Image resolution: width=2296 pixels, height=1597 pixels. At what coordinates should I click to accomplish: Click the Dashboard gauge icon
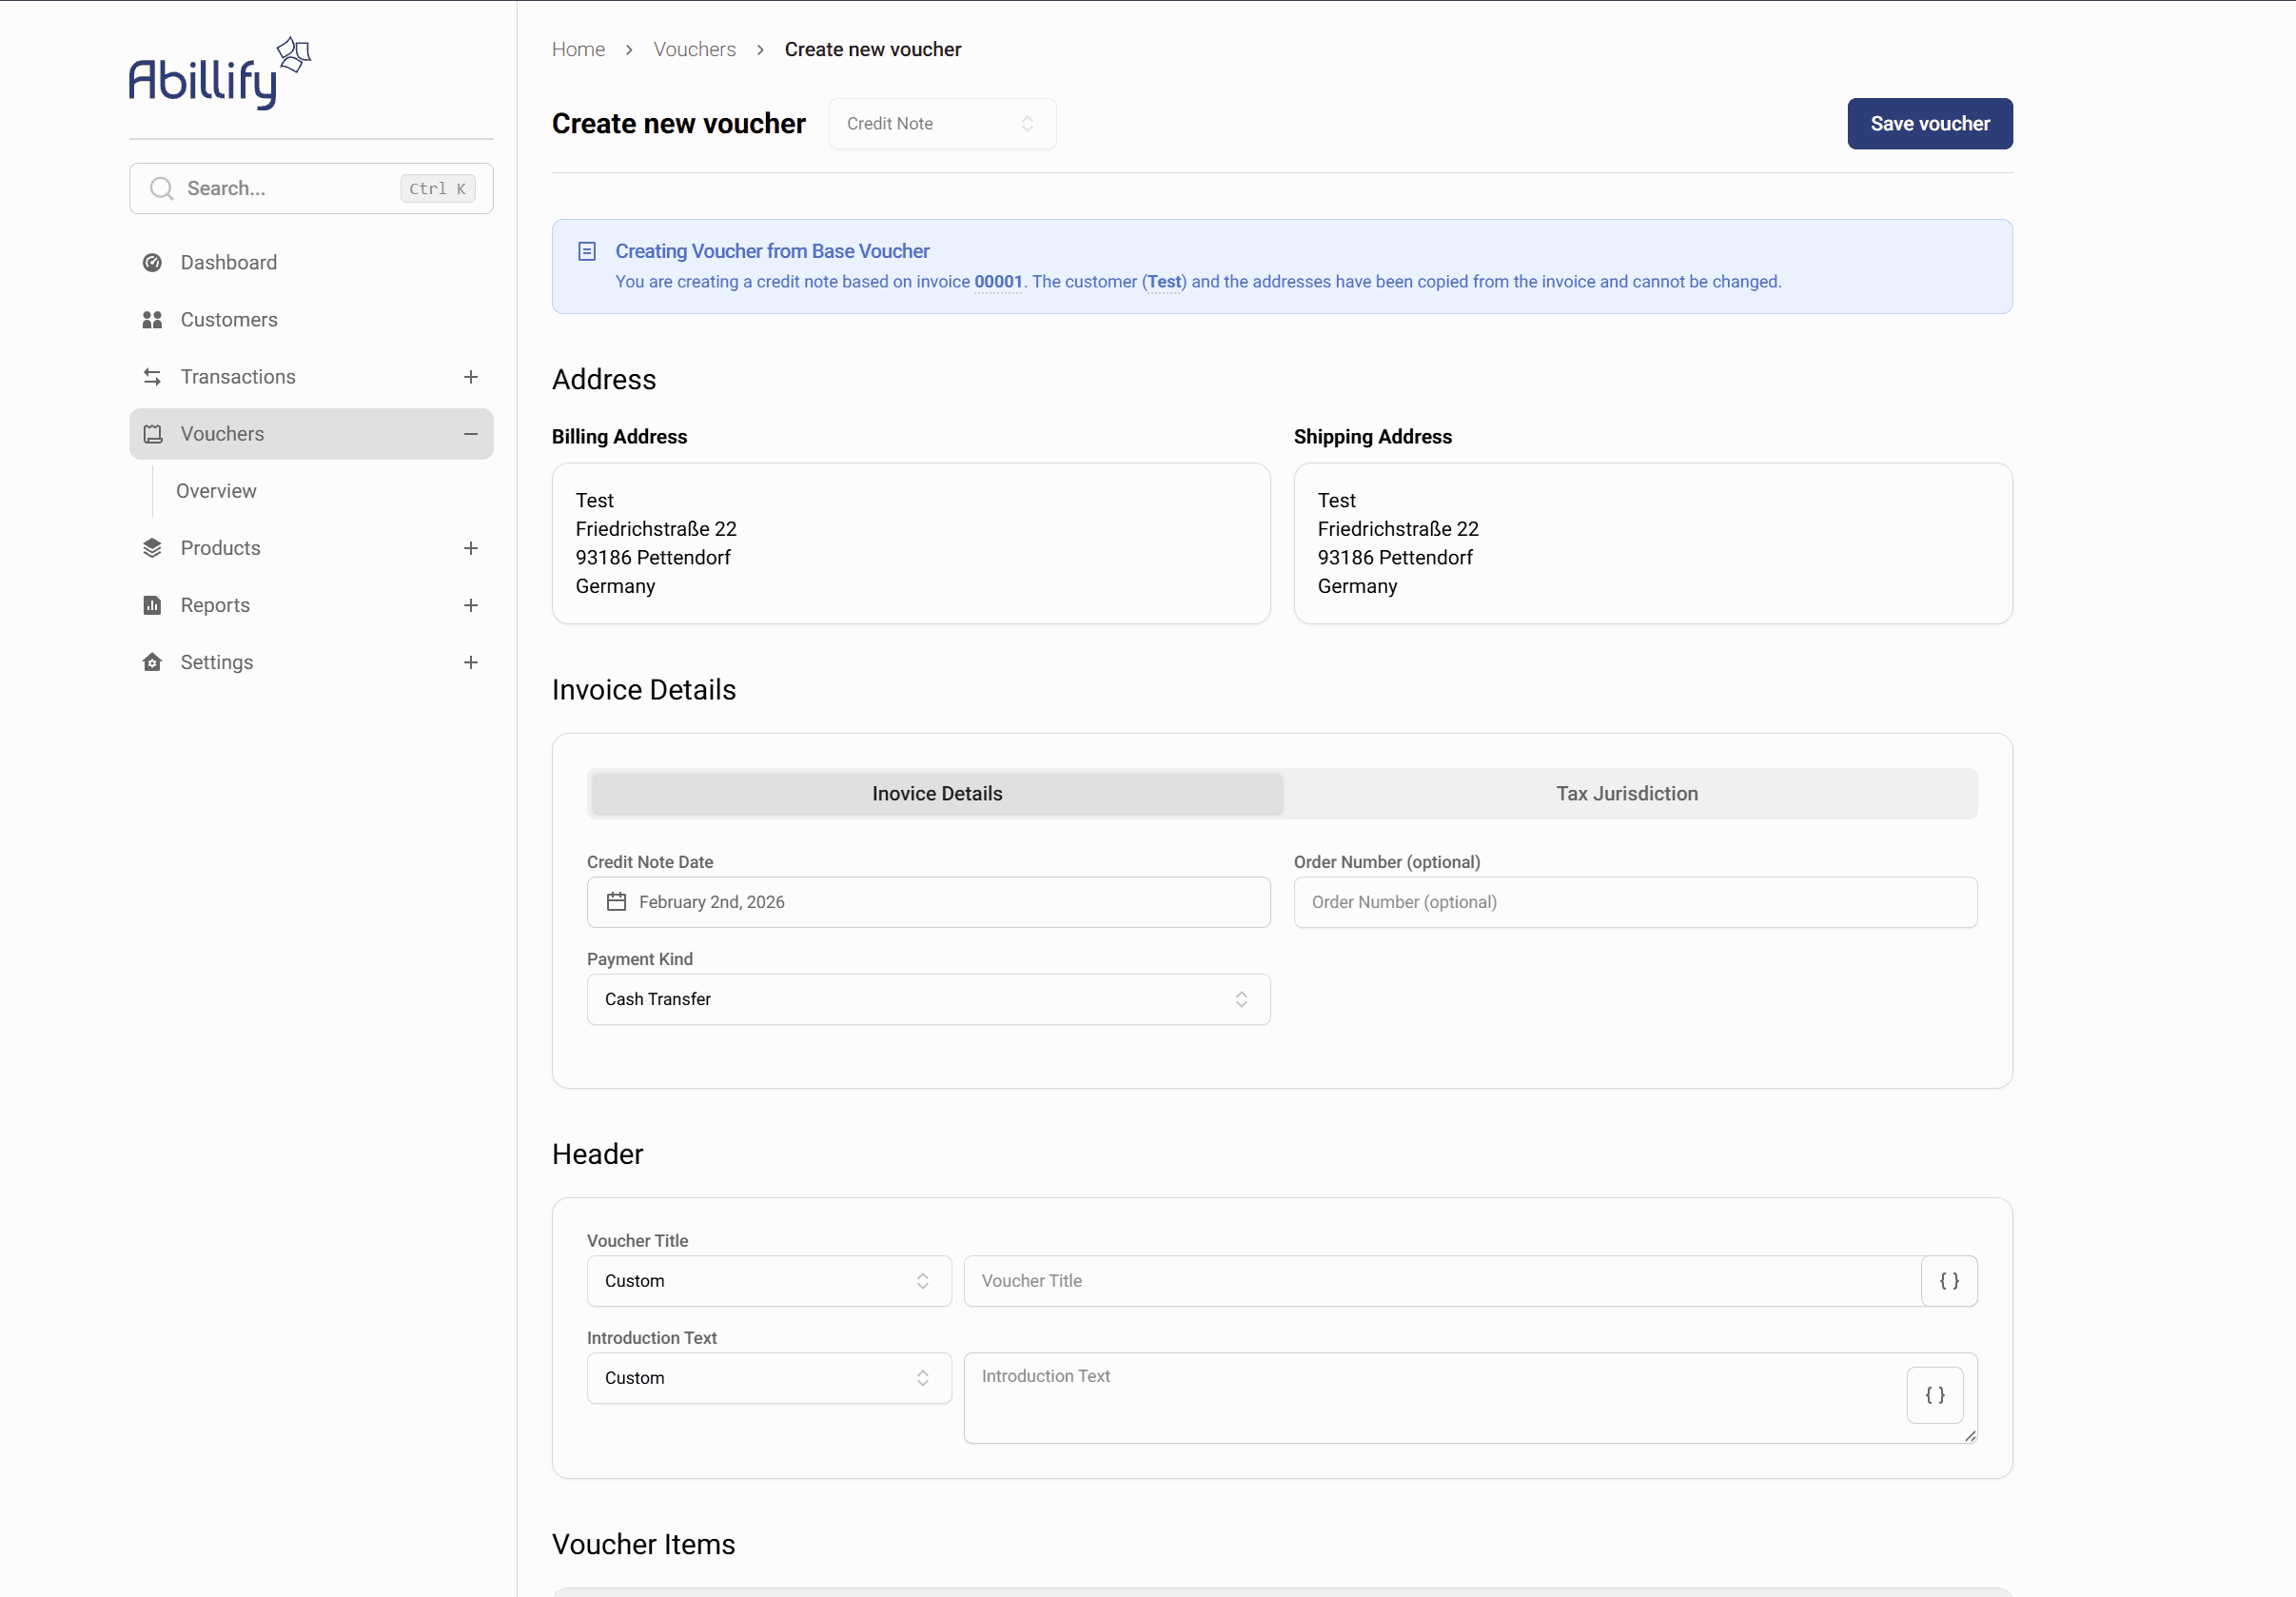click(x=152, y=263)
